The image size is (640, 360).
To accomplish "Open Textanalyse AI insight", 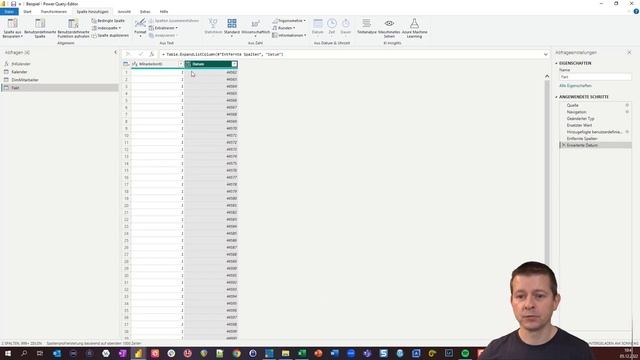I will pos(367,27).
